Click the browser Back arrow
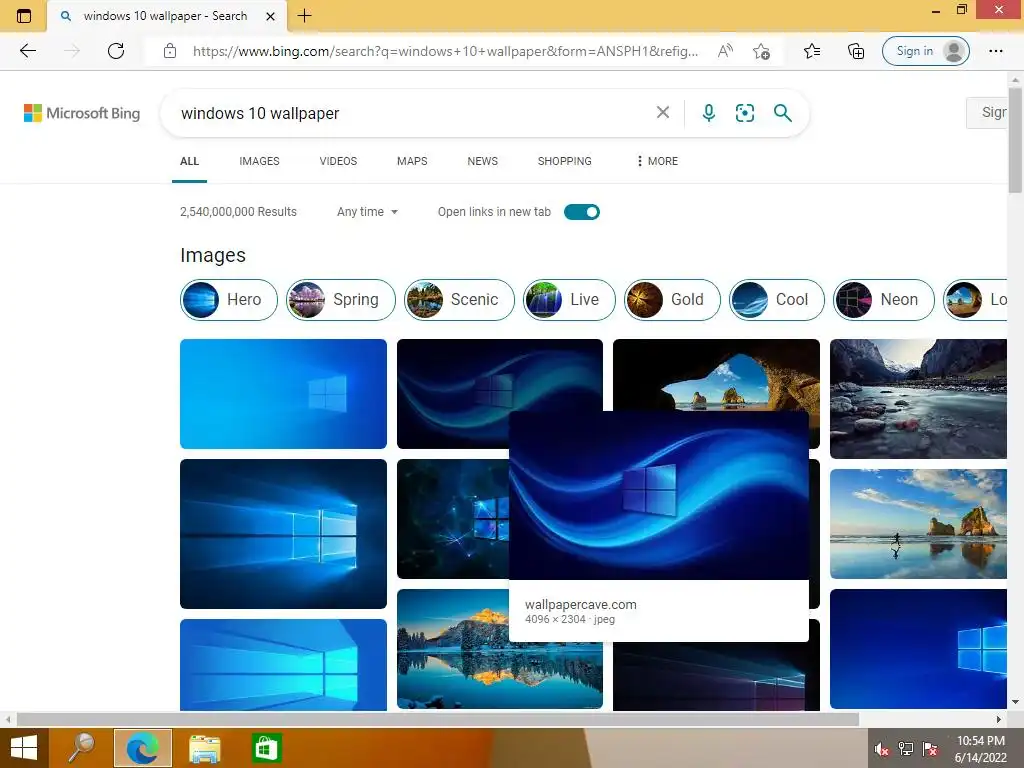 point(28,51)
